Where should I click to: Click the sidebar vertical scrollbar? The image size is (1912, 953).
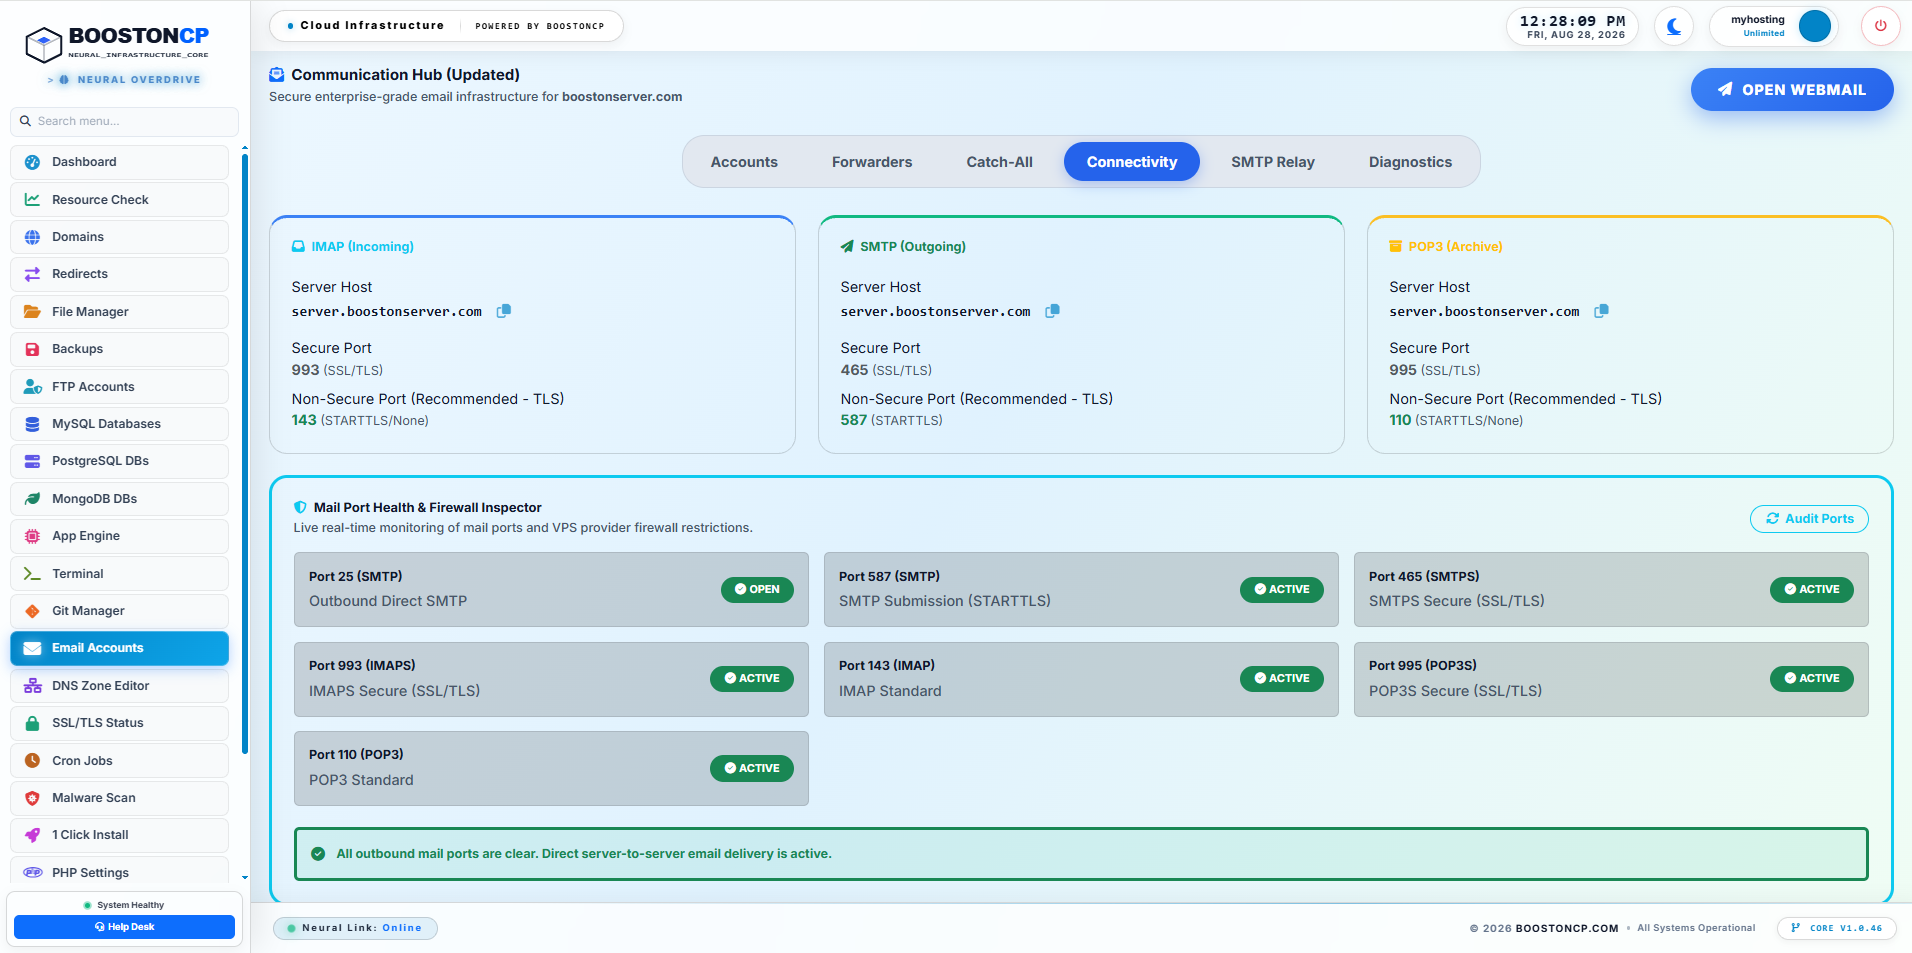(x=244, y=455)
